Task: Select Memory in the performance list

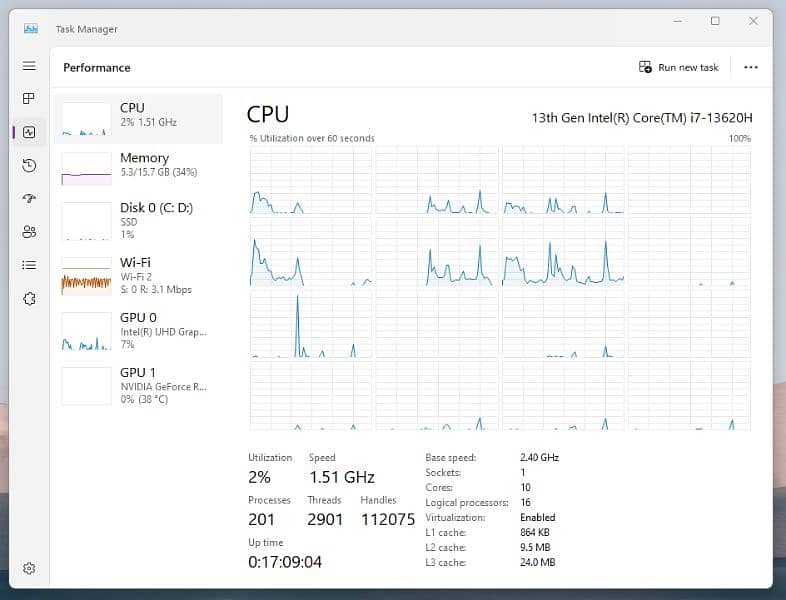Action: 138,169
